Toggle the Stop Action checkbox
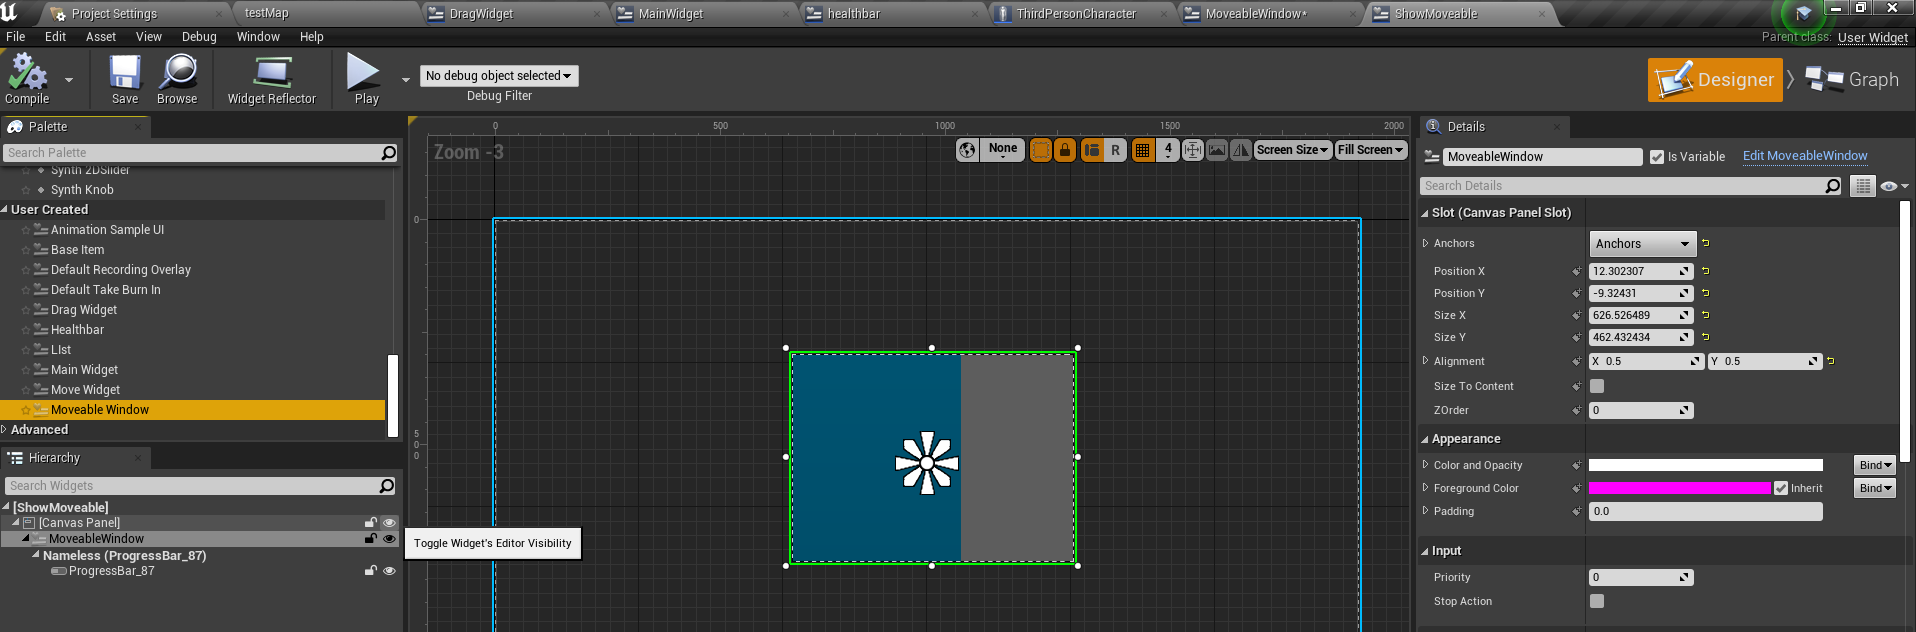Viewport: 1916px width, 632px height. pyautogui.click(x=1597, y=601)
